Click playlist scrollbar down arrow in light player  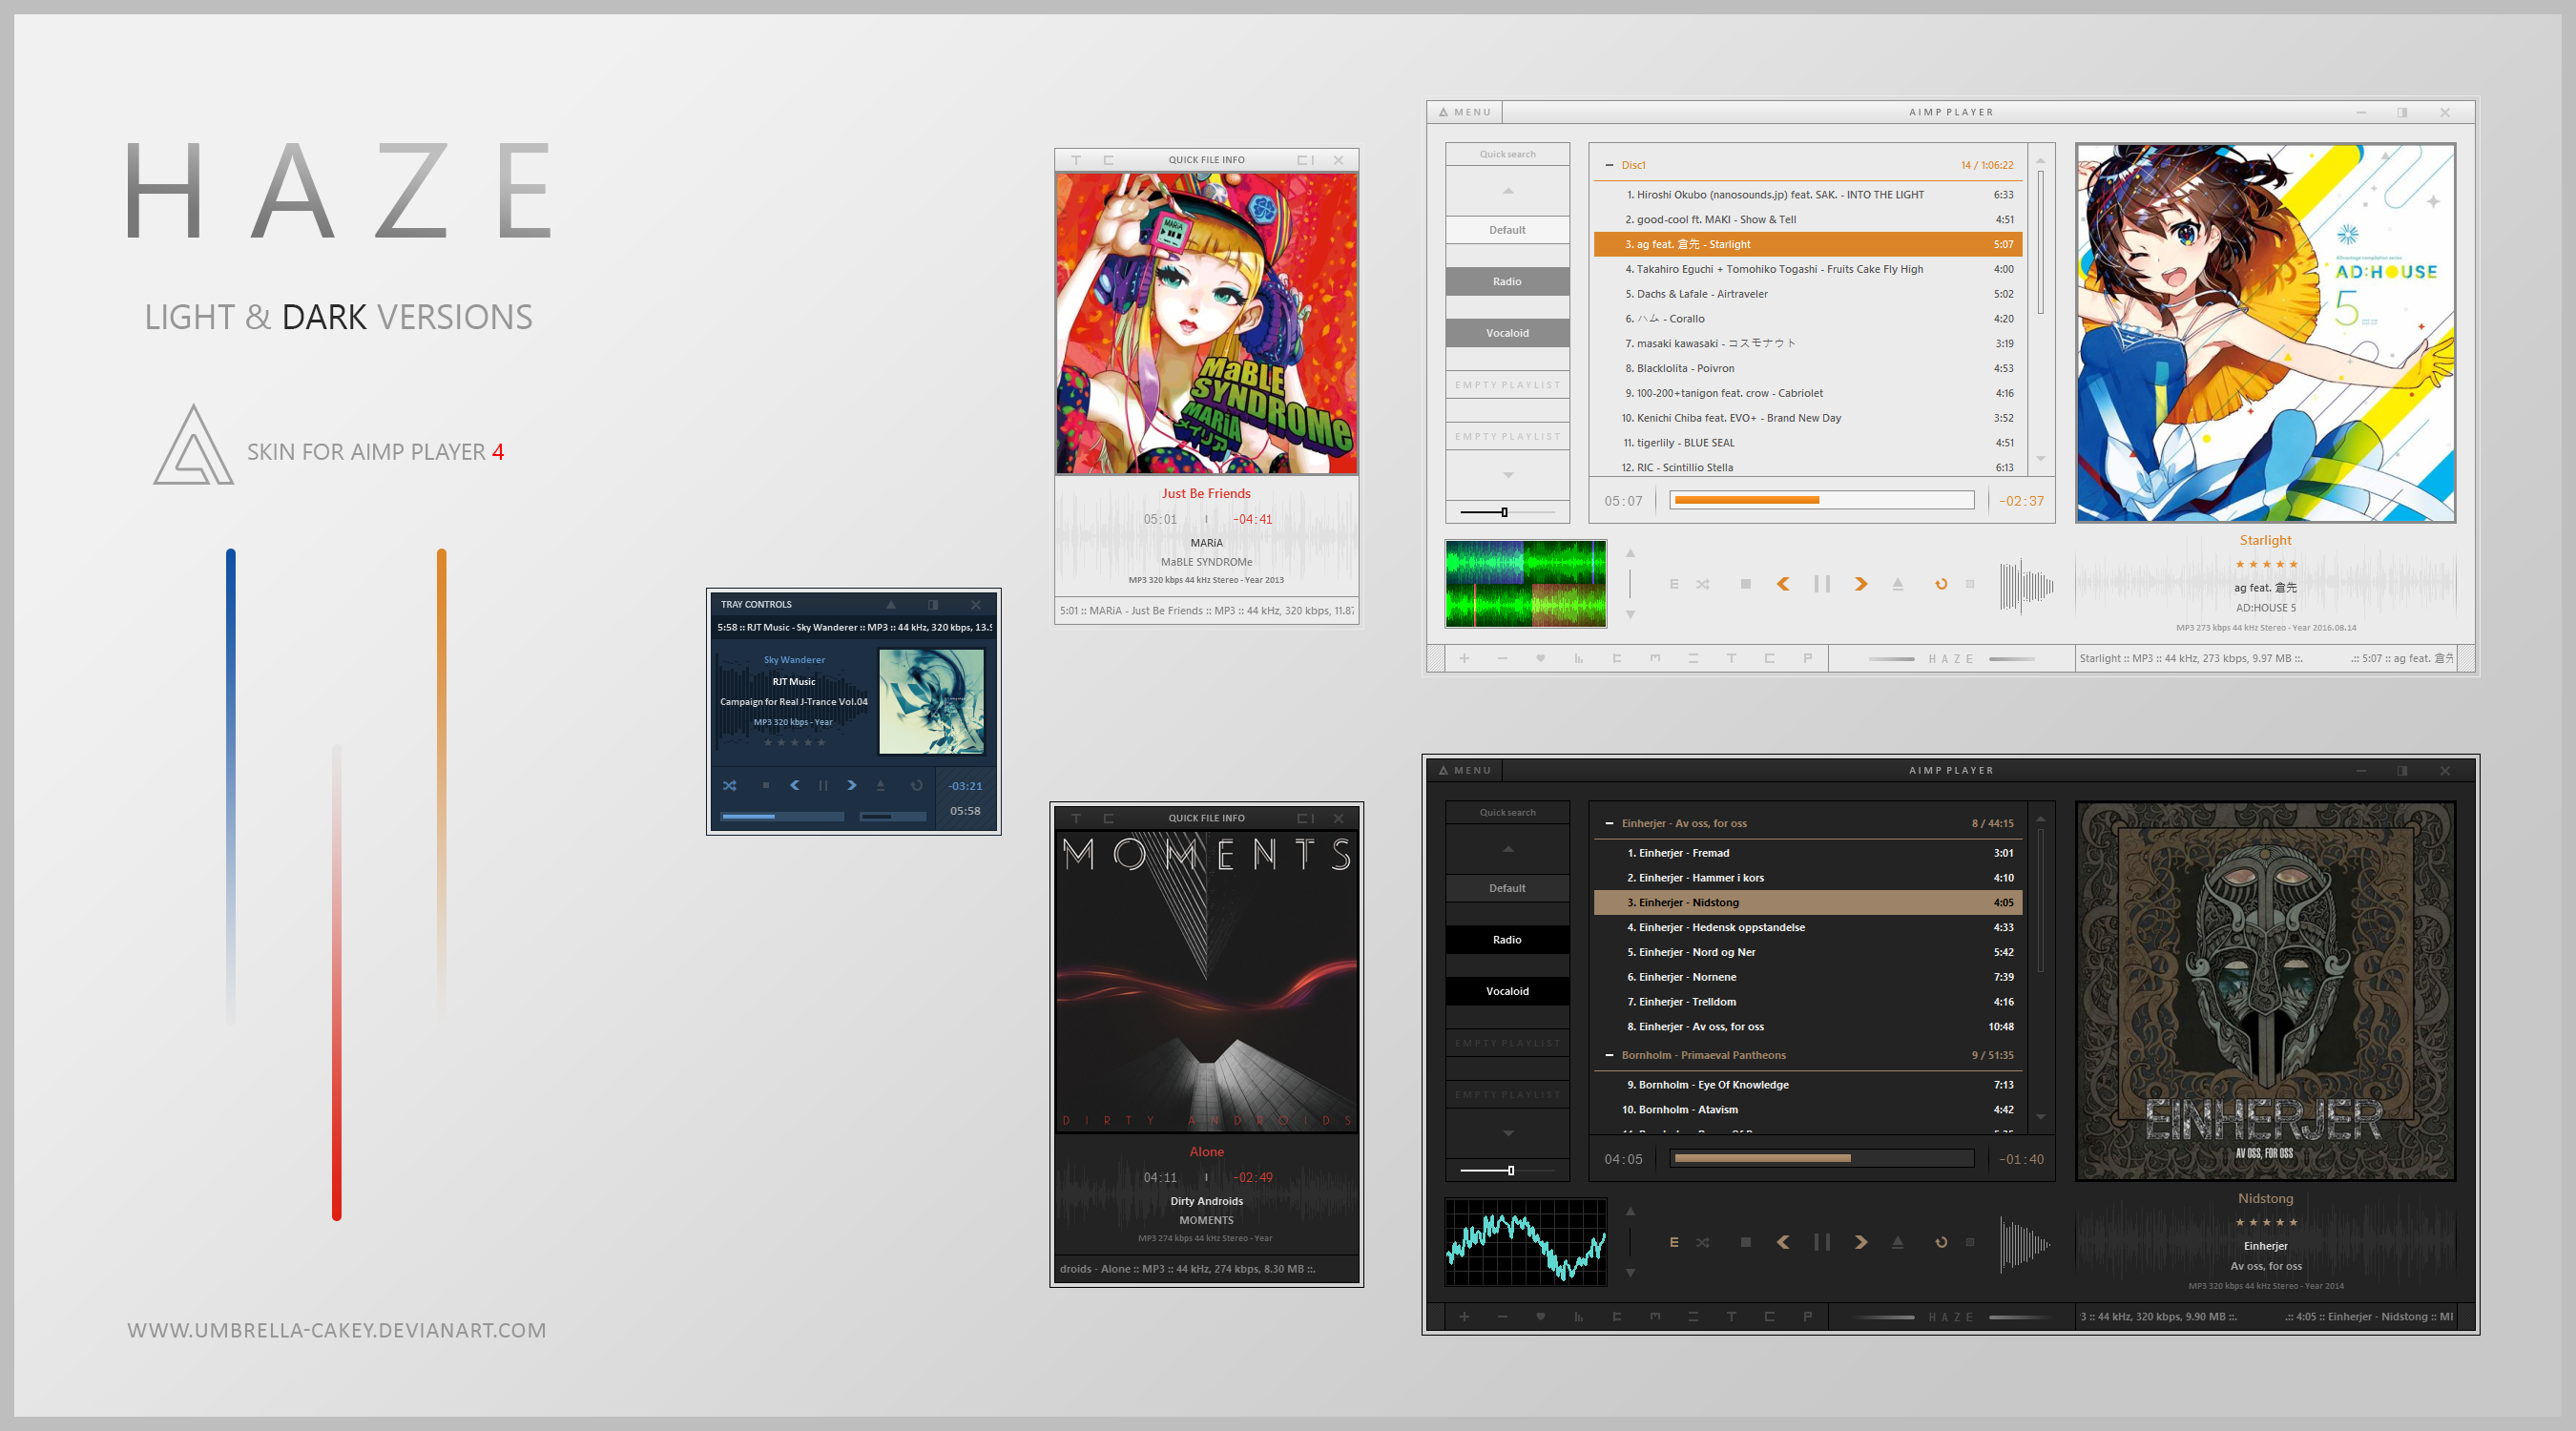[2040, 459]
